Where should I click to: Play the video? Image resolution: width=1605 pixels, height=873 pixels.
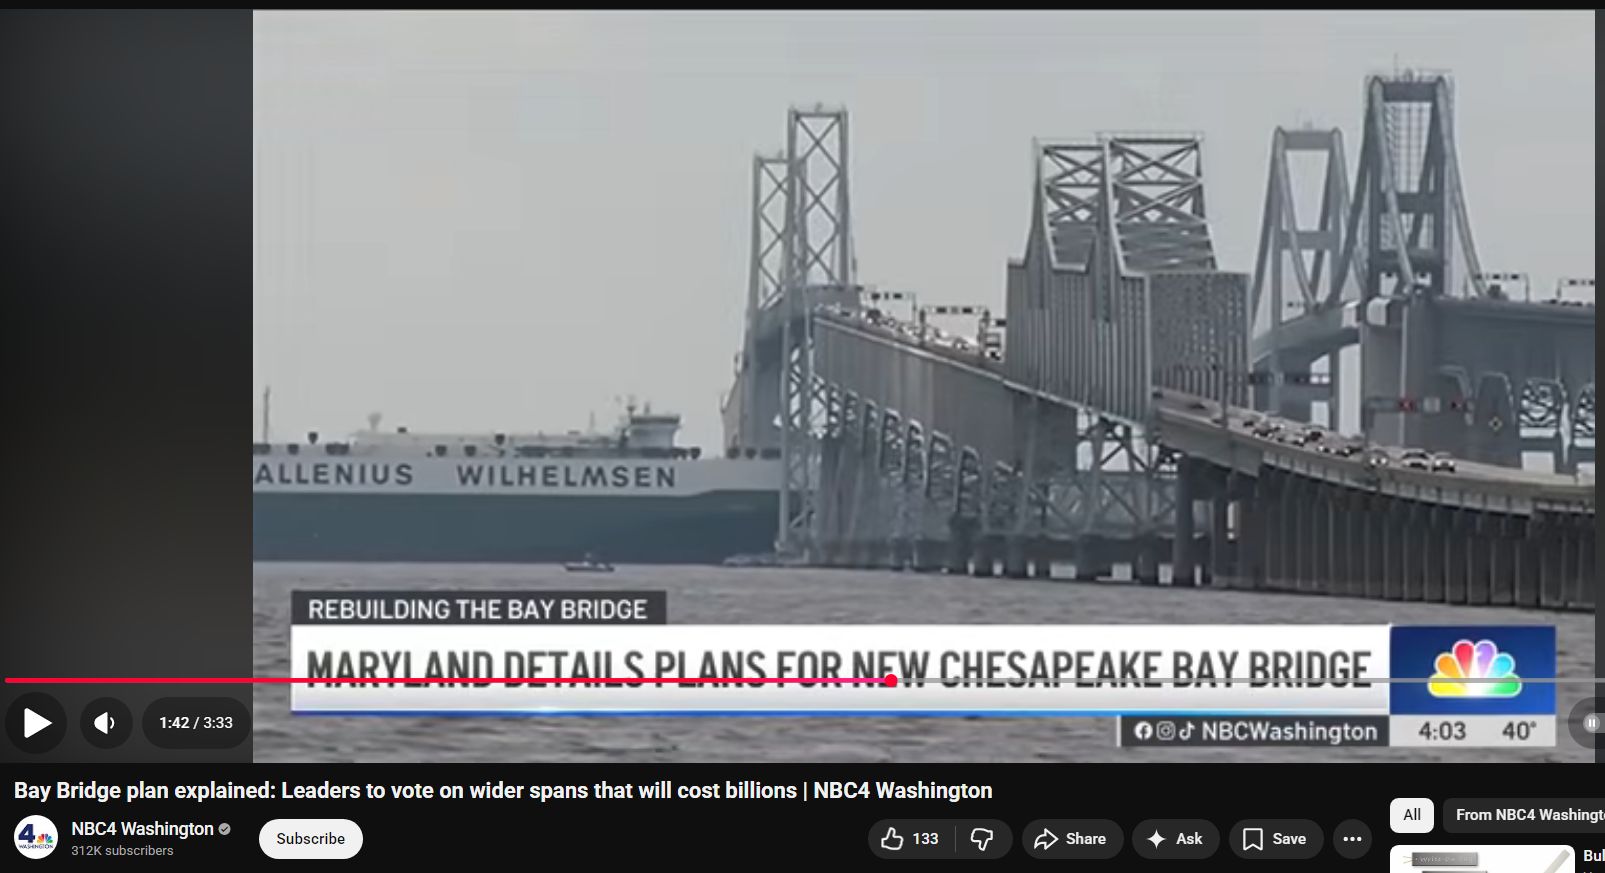point(36,722)
